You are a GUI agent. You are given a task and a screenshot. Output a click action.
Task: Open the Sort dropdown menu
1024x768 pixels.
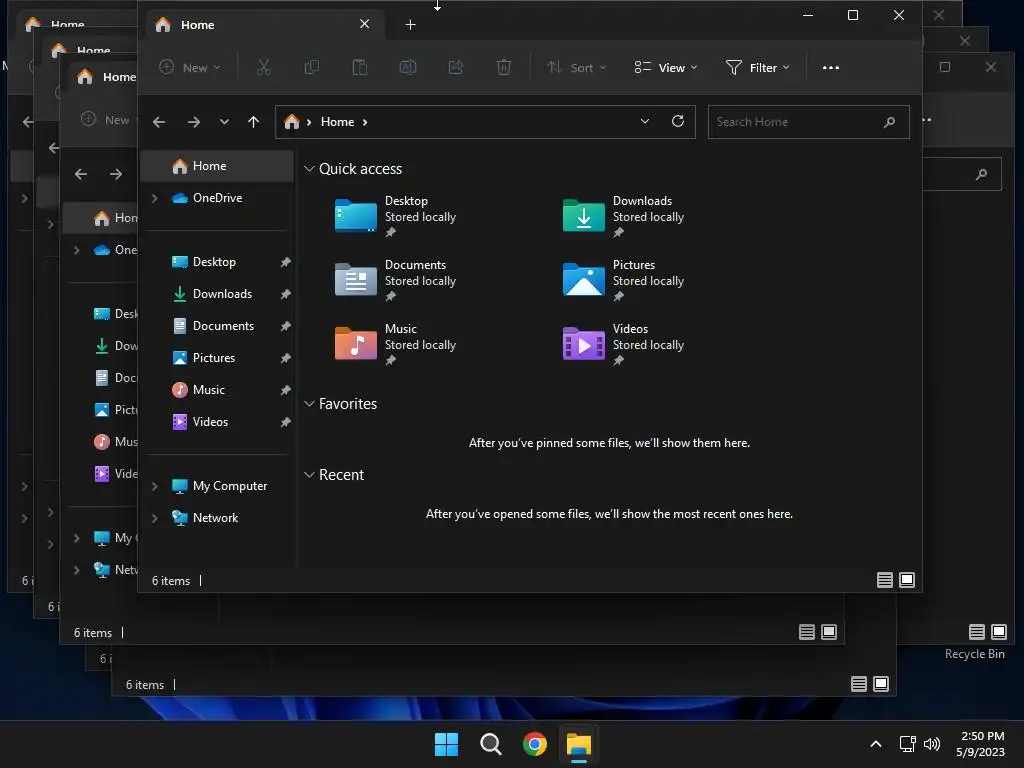pos(577,67)
